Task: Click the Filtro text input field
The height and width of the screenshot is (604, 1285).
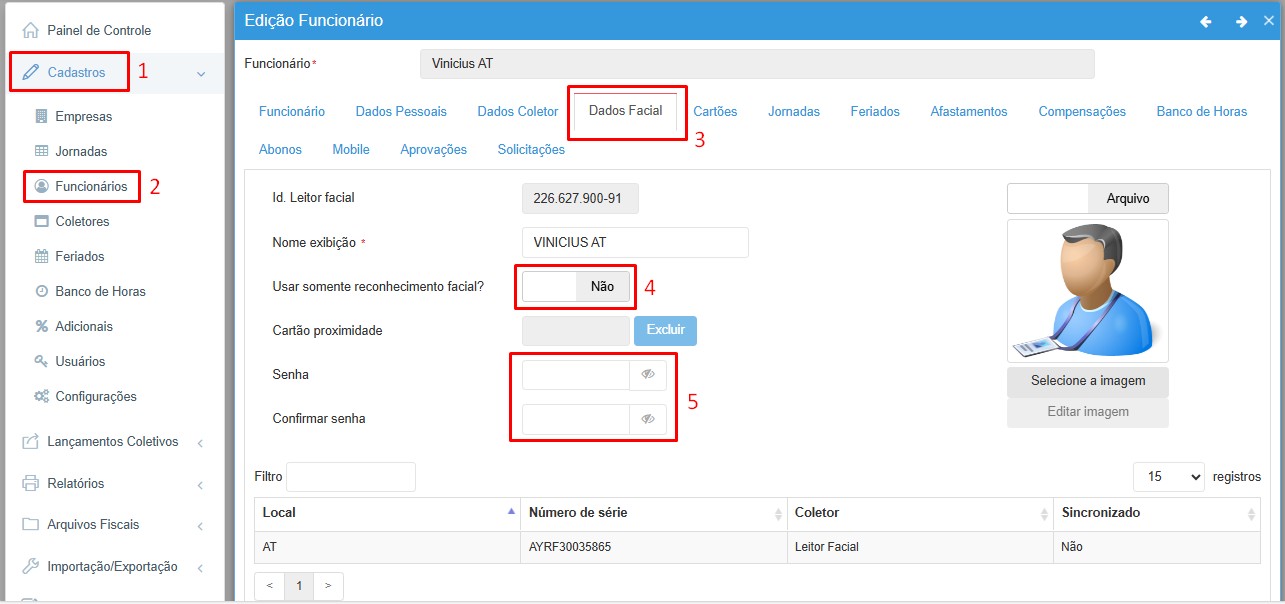Action: 350,477
